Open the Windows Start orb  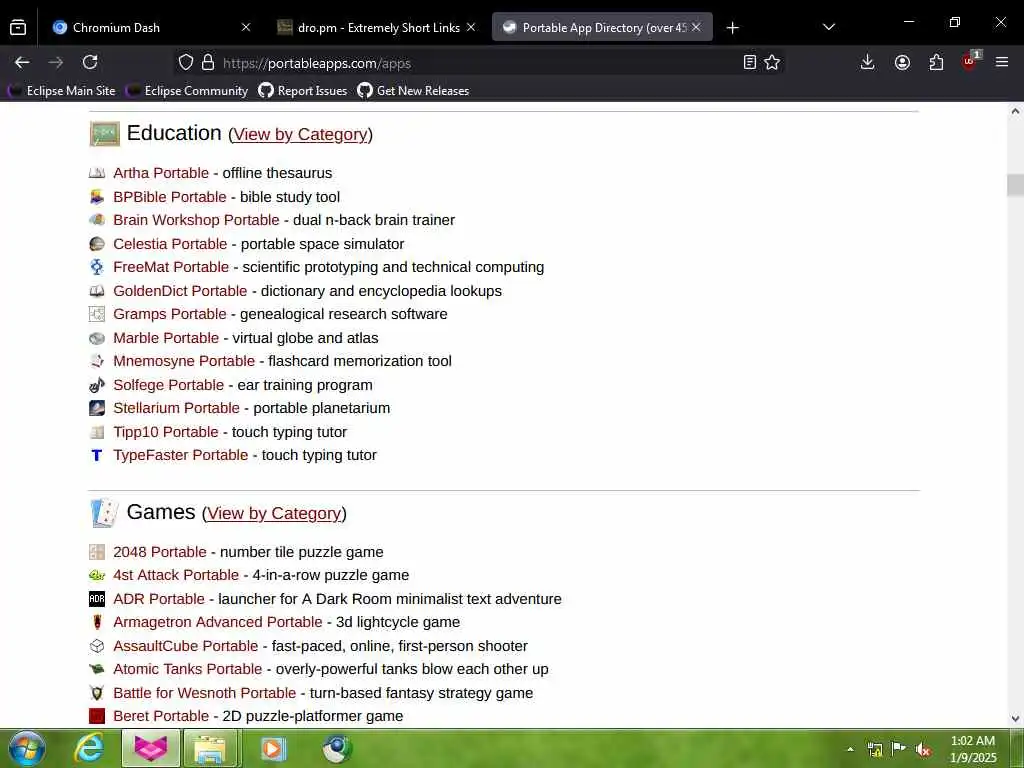click(26, 748)
